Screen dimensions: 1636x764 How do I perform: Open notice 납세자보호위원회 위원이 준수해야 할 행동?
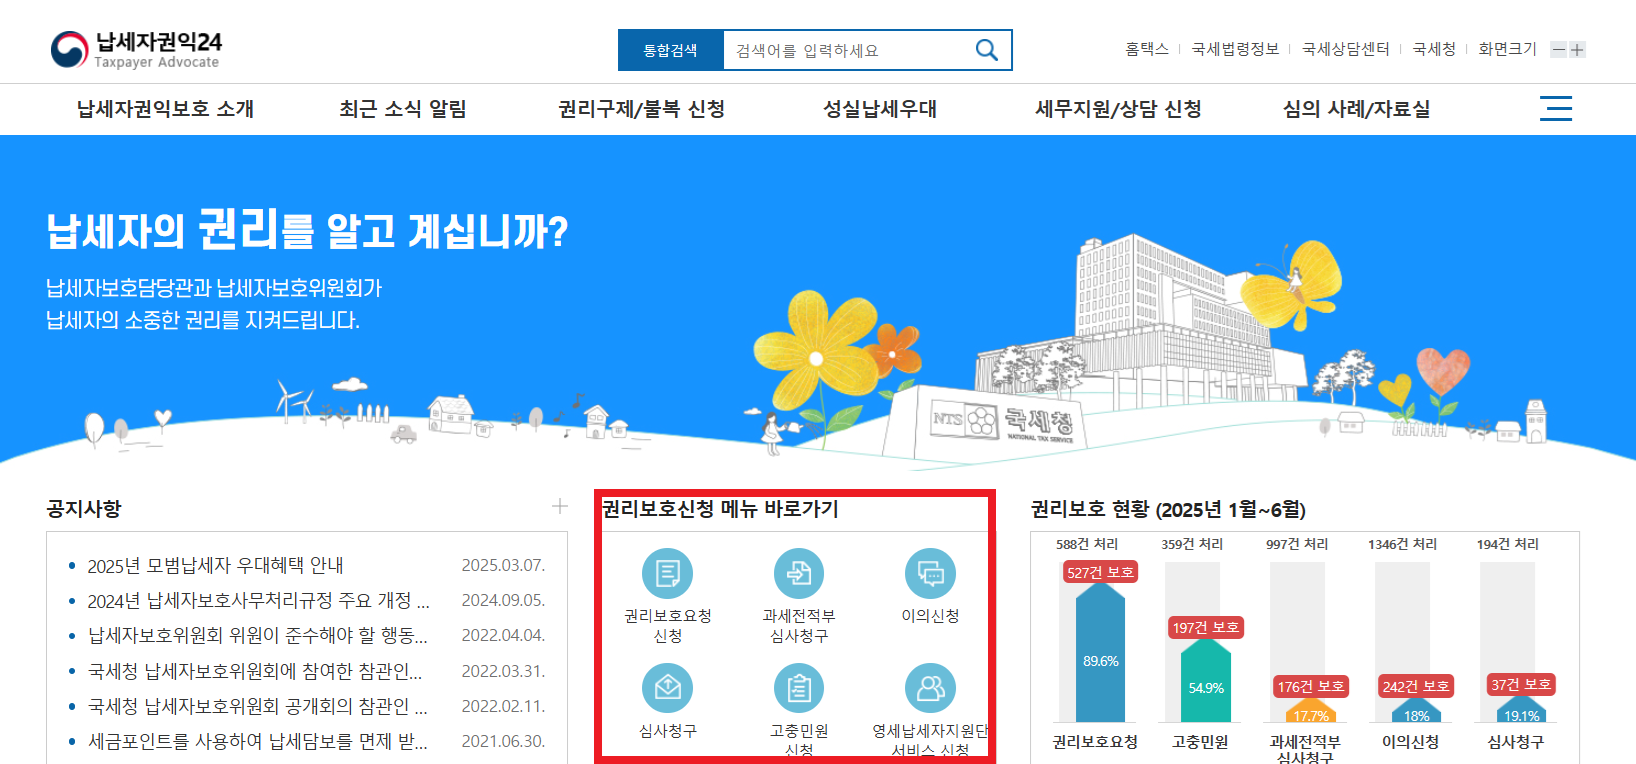(x=258, y=636)
